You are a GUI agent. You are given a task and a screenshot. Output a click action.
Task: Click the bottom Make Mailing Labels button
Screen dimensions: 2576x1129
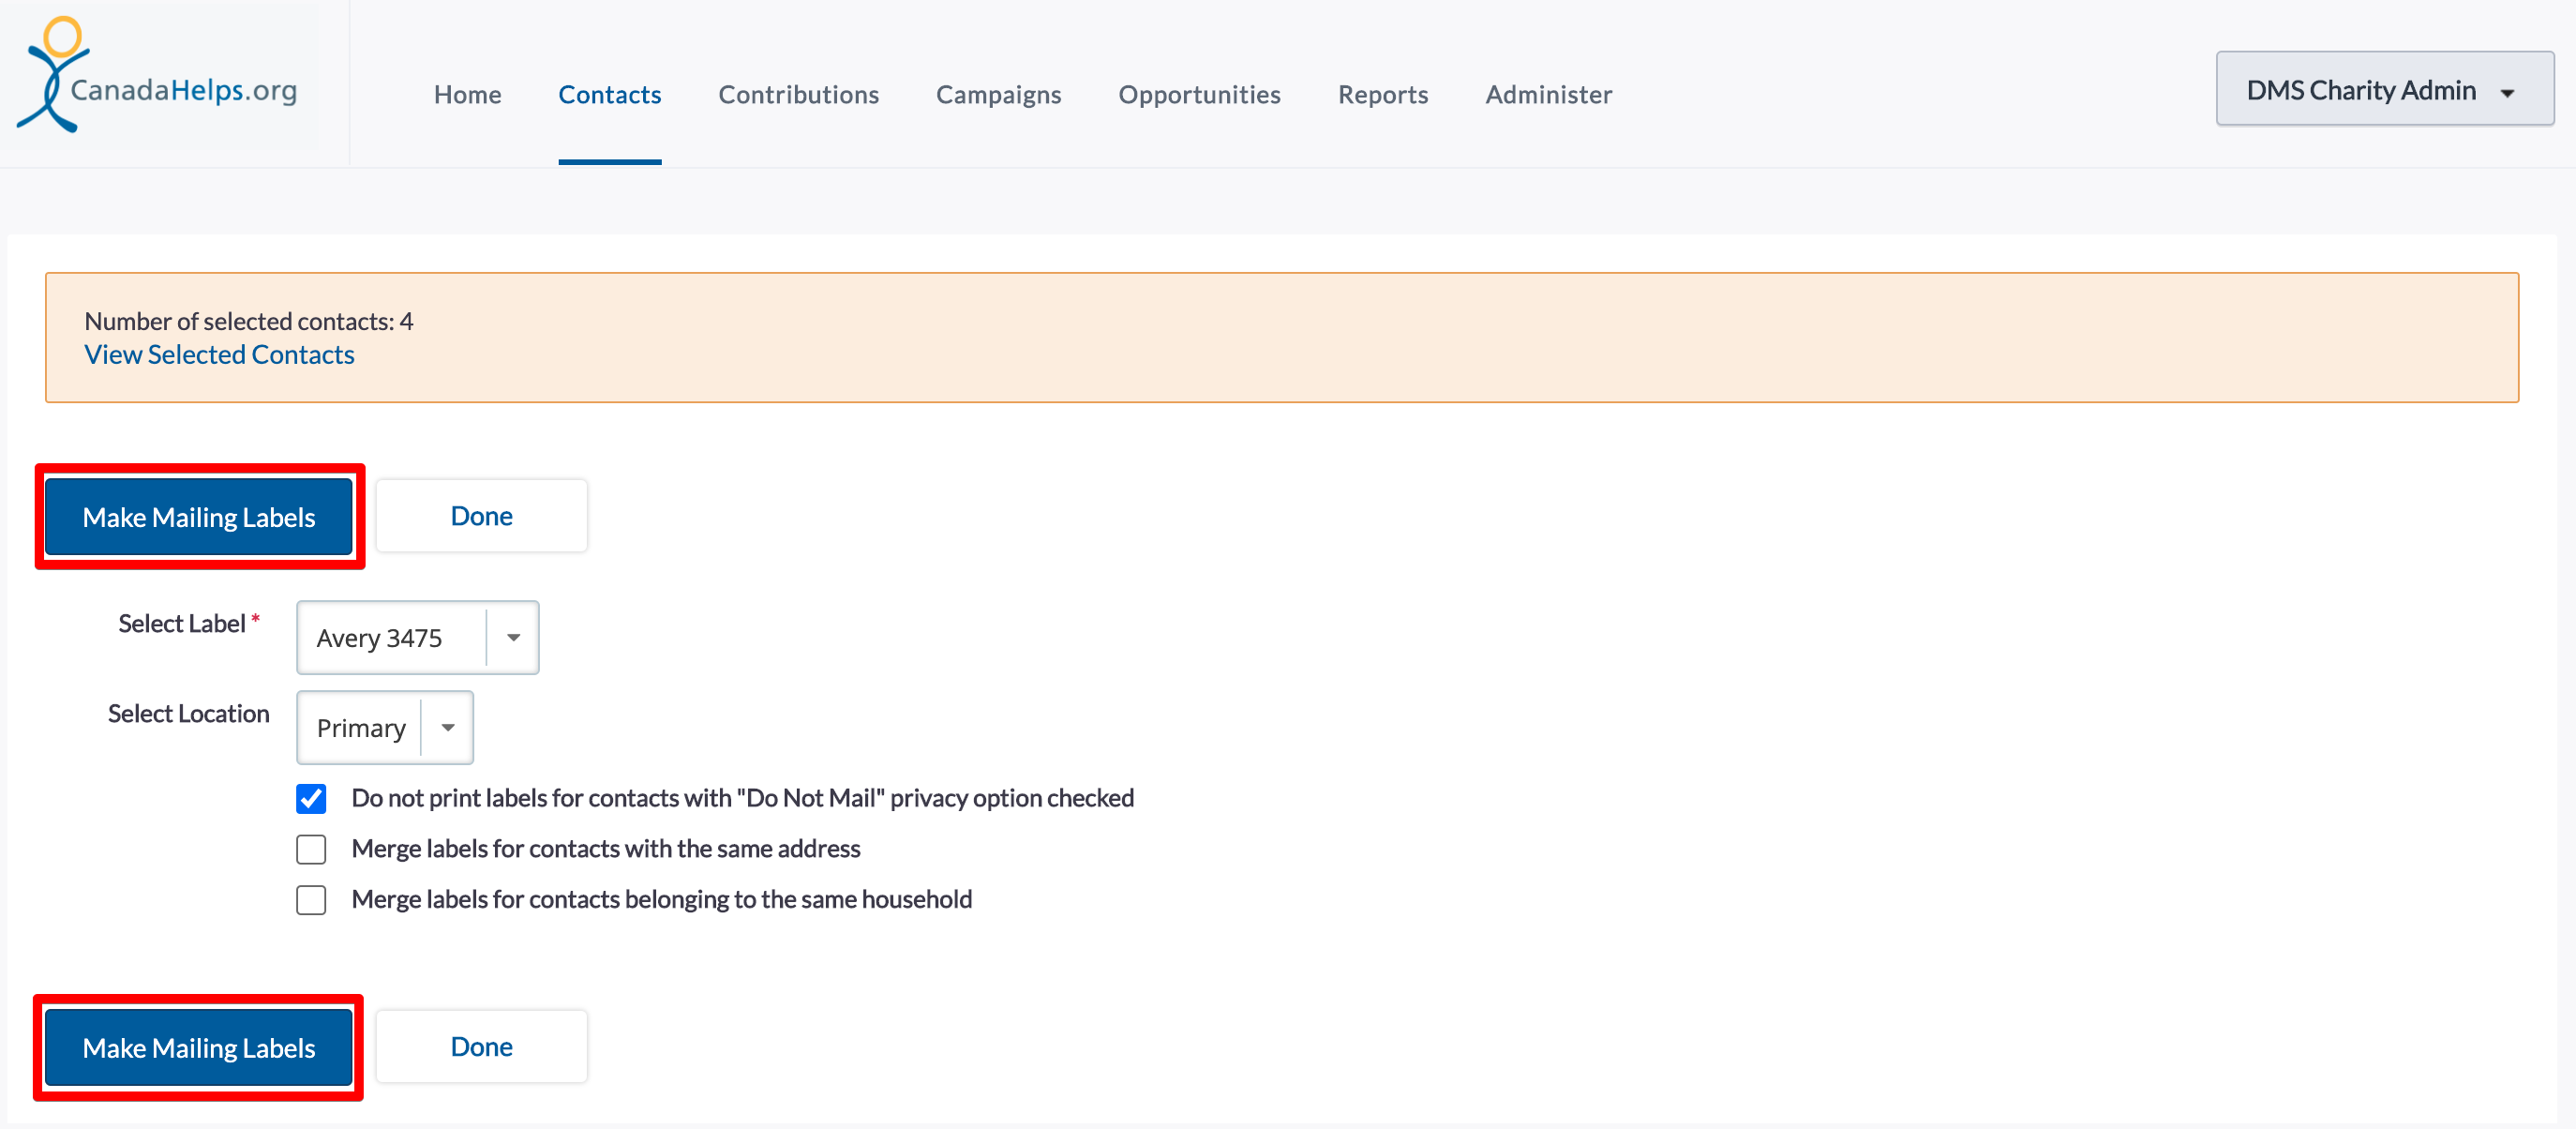[199, 1047]
